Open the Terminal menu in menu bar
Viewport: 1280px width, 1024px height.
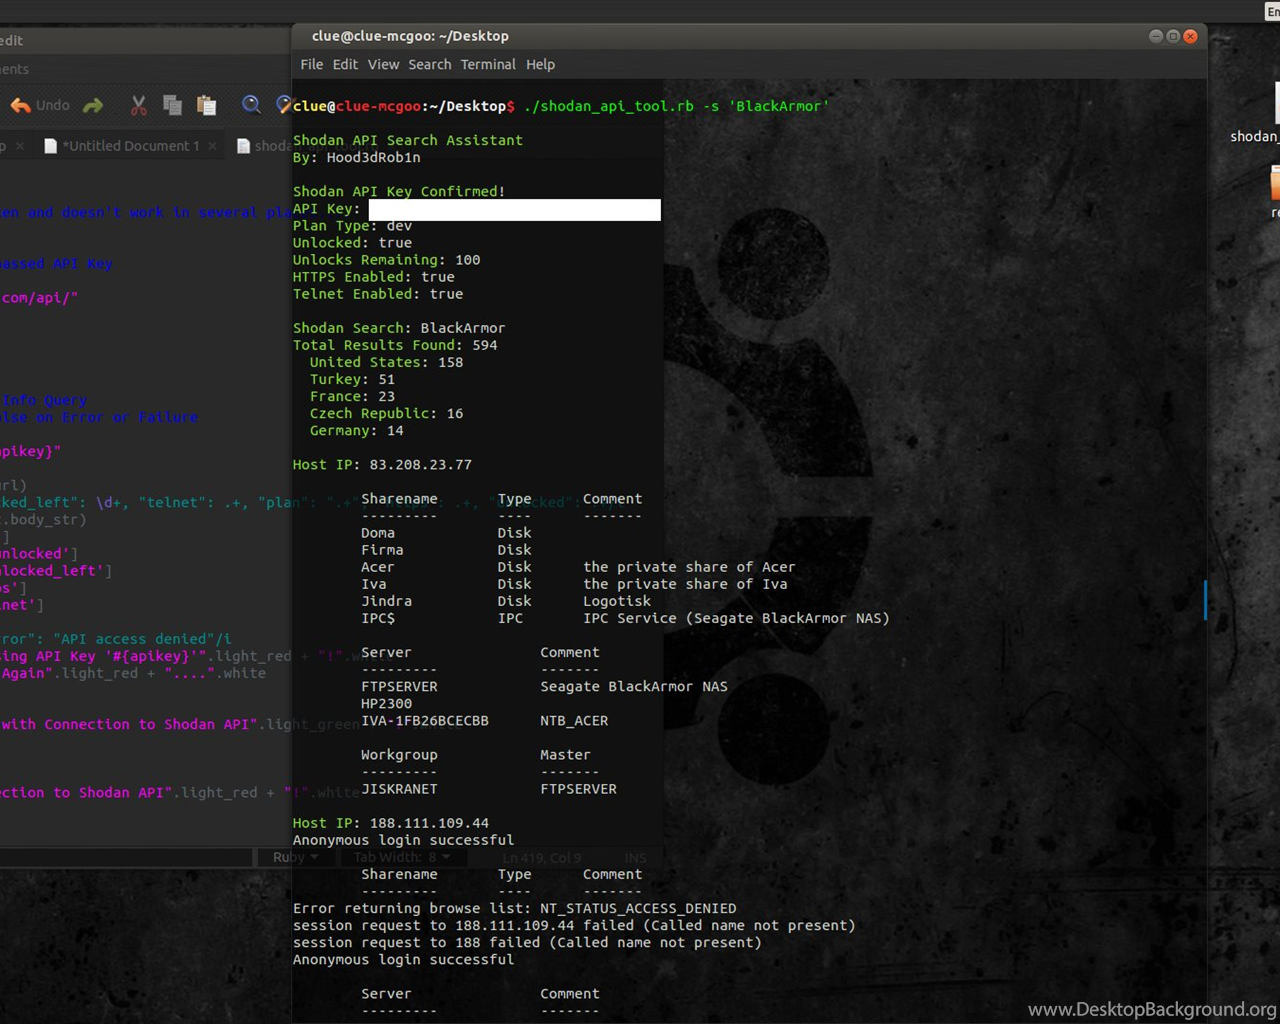coord(488,64)
